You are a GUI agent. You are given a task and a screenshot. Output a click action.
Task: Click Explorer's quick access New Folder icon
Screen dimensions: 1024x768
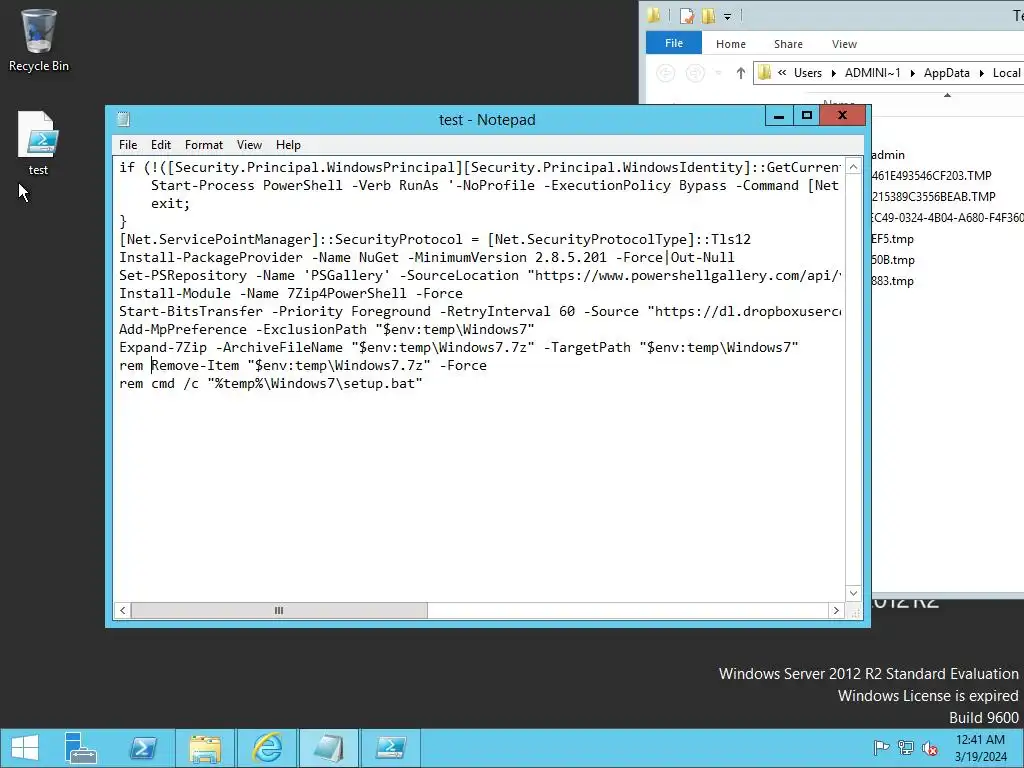[709, 16]
